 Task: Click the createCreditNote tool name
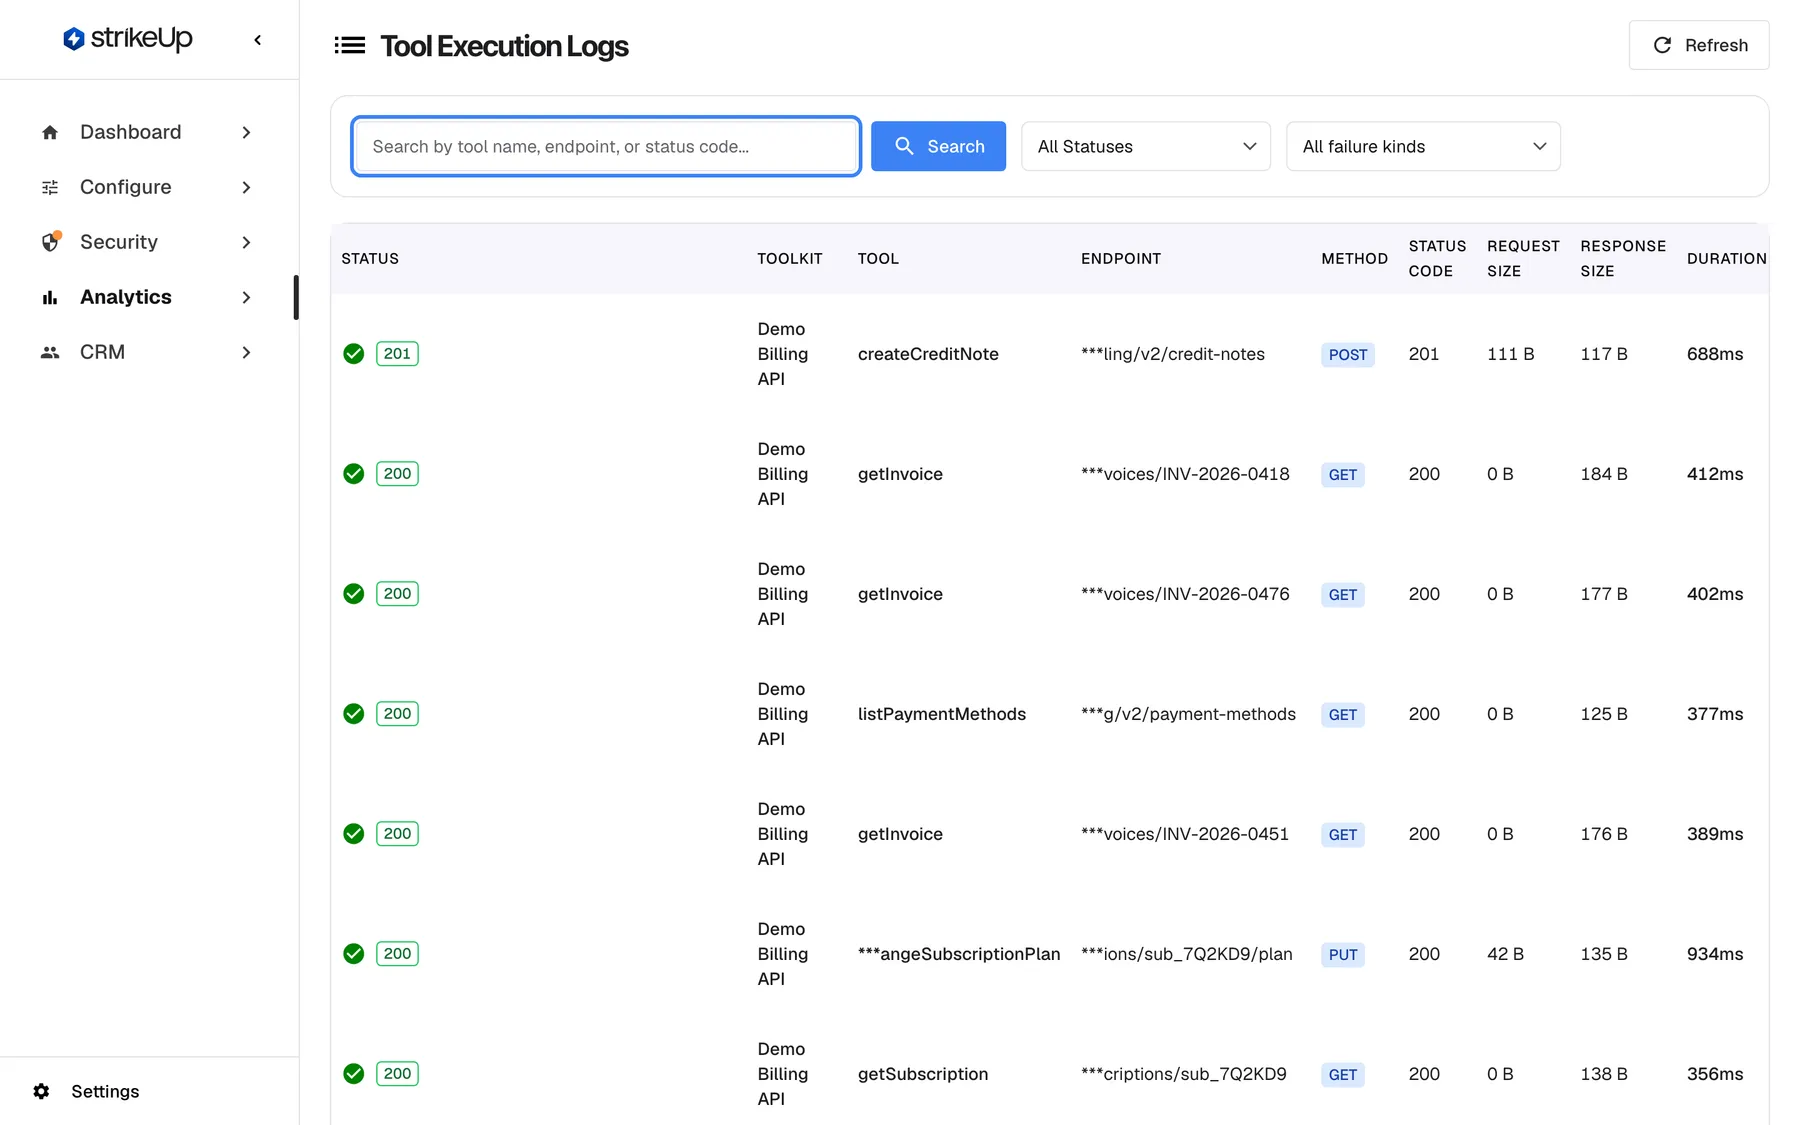click(928, 354)
